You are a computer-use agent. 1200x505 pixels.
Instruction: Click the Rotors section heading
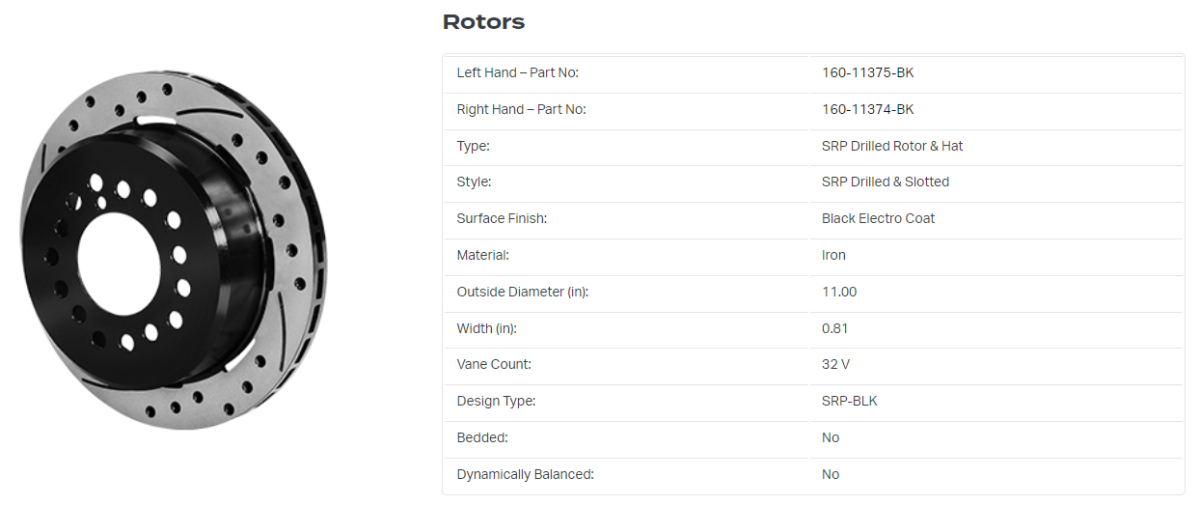click(x=483, y=22)
